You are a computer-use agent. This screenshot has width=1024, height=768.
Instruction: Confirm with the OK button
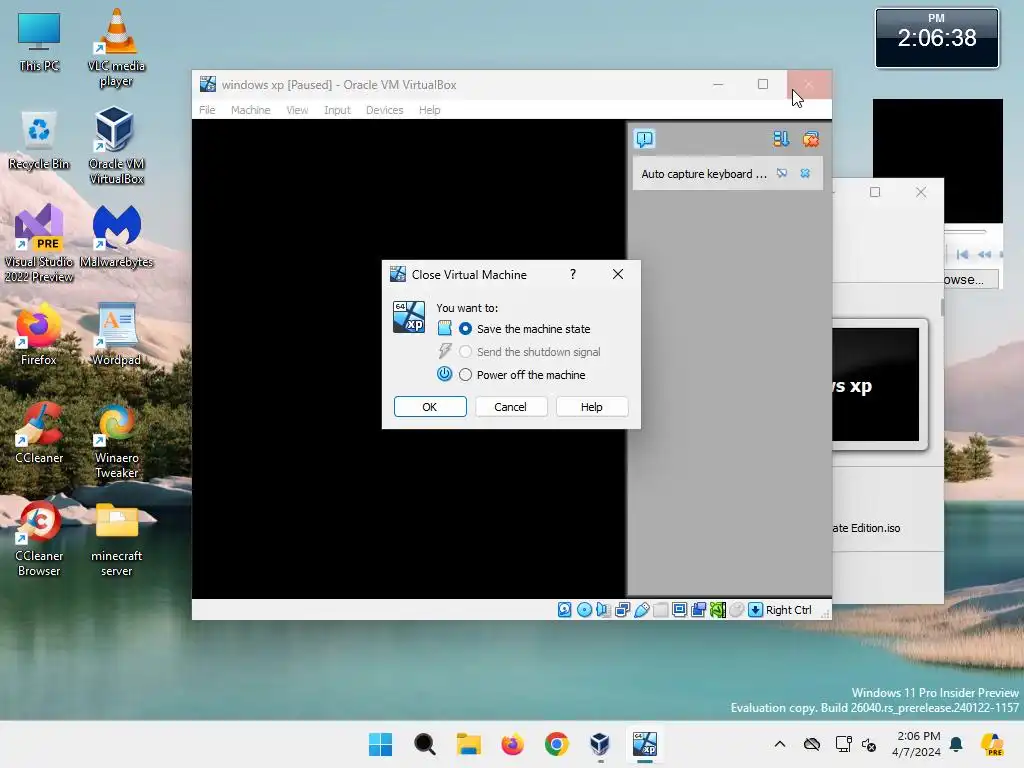pyautogui.click(x=430, y=407)
